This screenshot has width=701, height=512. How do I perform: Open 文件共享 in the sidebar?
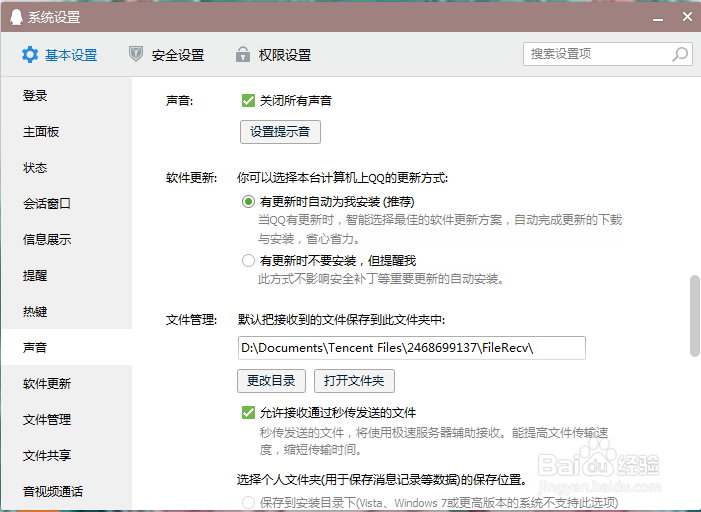tap(67, 455)
